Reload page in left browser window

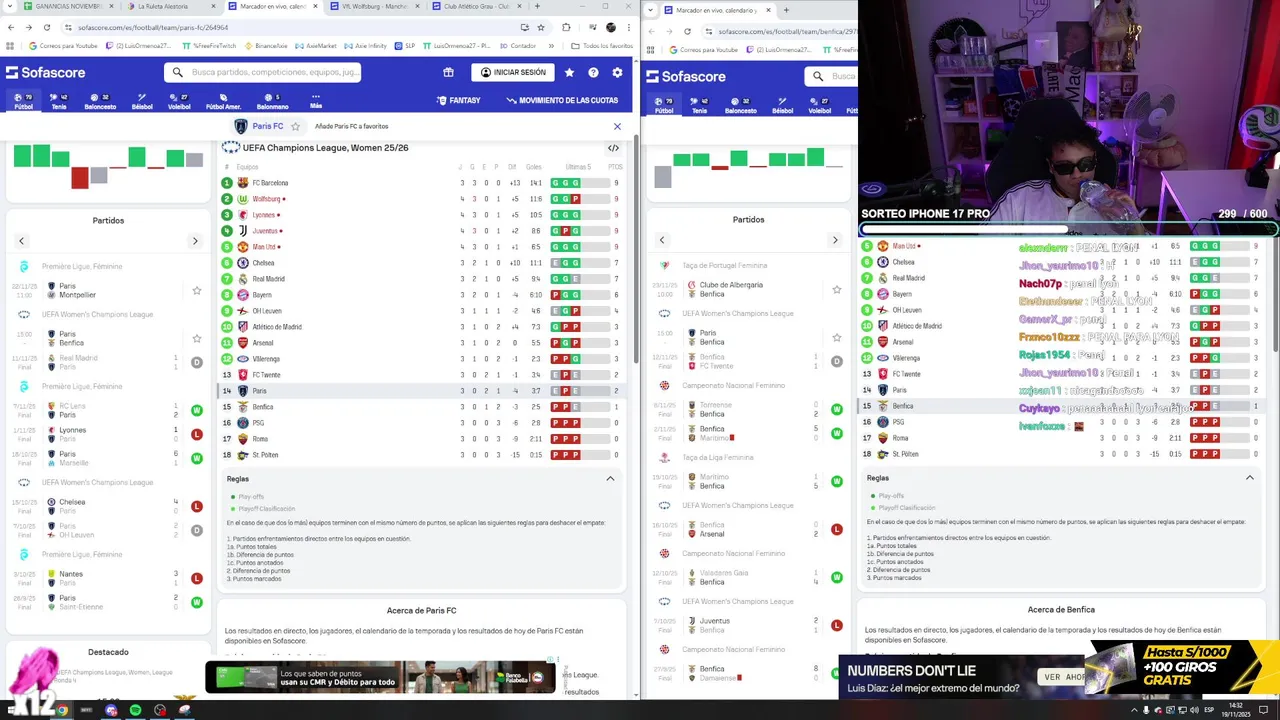(x=46, y=27)
